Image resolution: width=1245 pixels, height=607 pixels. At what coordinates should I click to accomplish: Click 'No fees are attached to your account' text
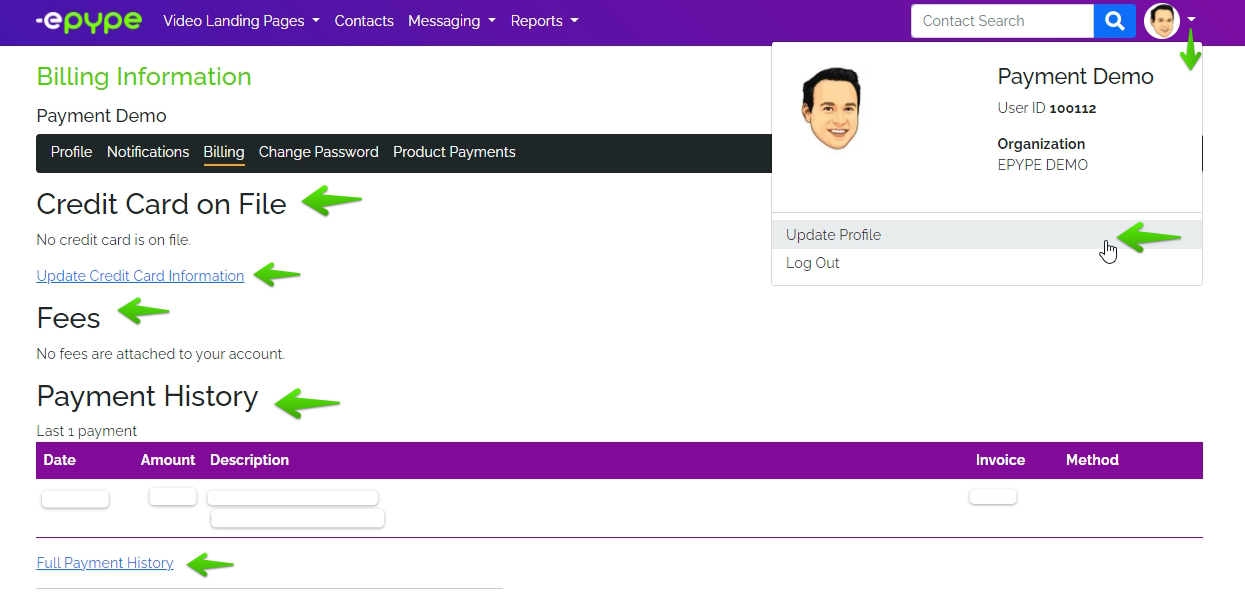click(x=161, y=354)
